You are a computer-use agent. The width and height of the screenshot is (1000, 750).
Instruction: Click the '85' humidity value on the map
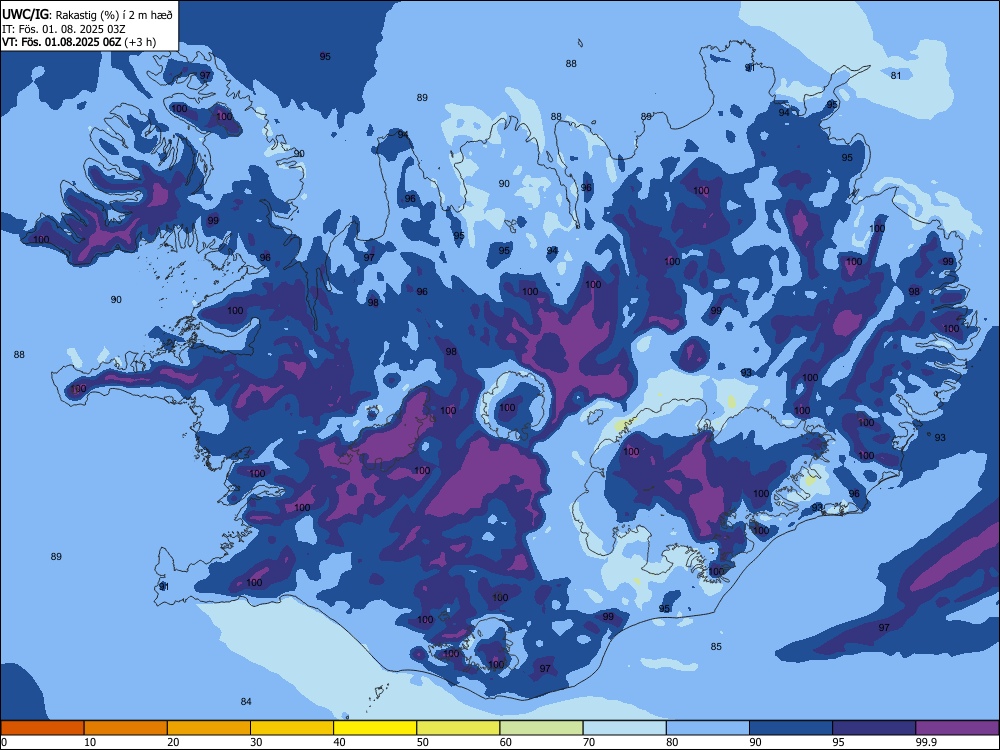tap(716, 647)
